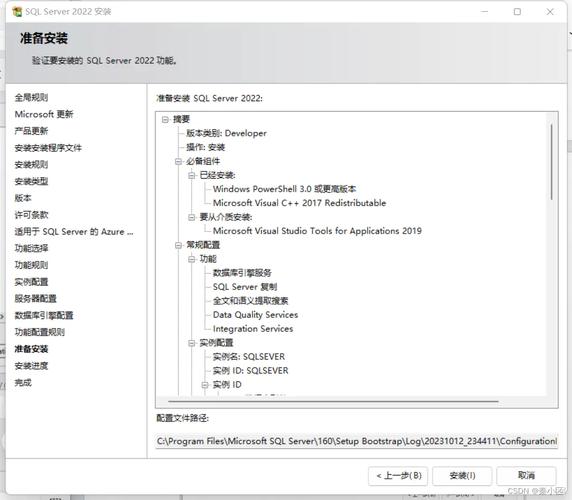Select the 数据库引擎配置 sidebar step
This screenshot has height=500, width=572.
pyautogui.click(x=44, y=315)
